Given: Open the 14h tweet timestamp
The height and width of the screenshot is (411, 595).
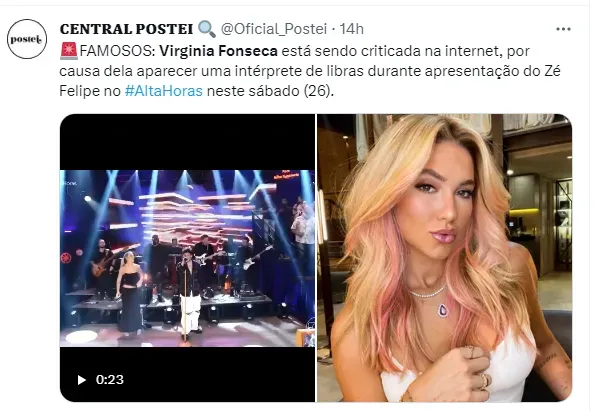Looking at the screenshot, I should pos(351,29).
